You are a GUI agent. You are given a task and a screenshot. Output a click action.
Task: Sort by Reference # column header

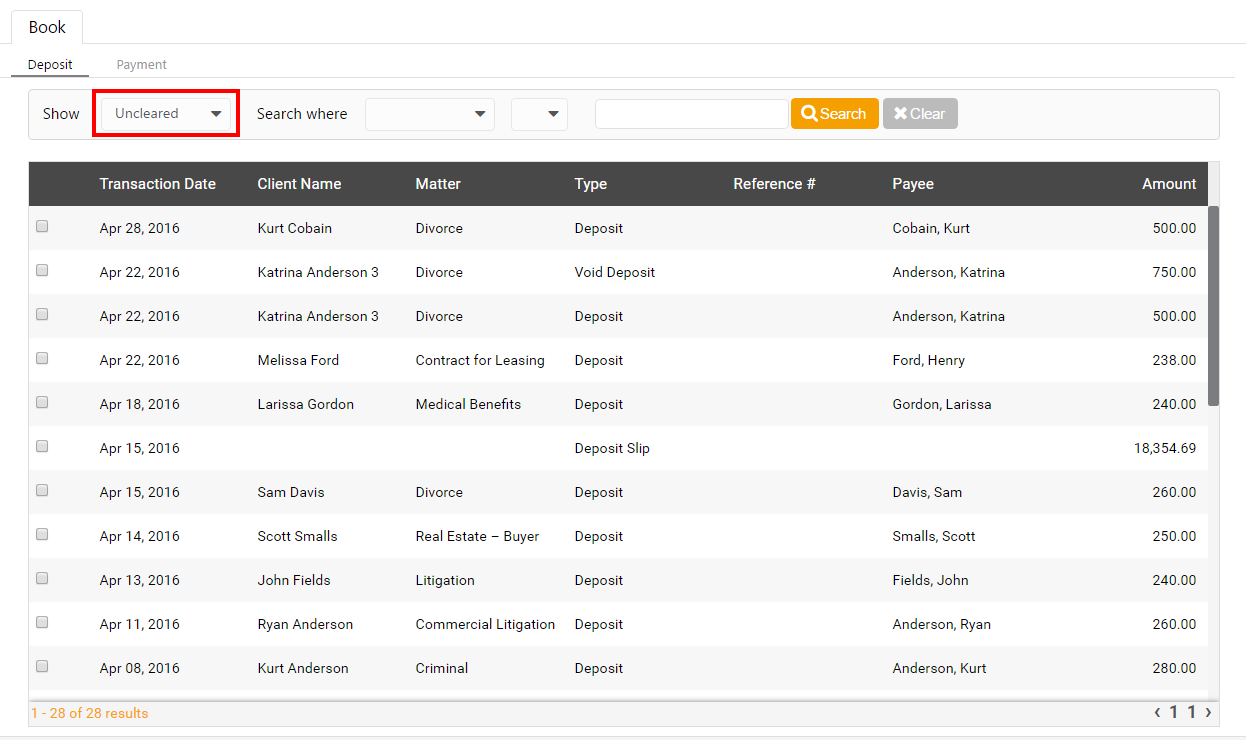tap(774, 184)
